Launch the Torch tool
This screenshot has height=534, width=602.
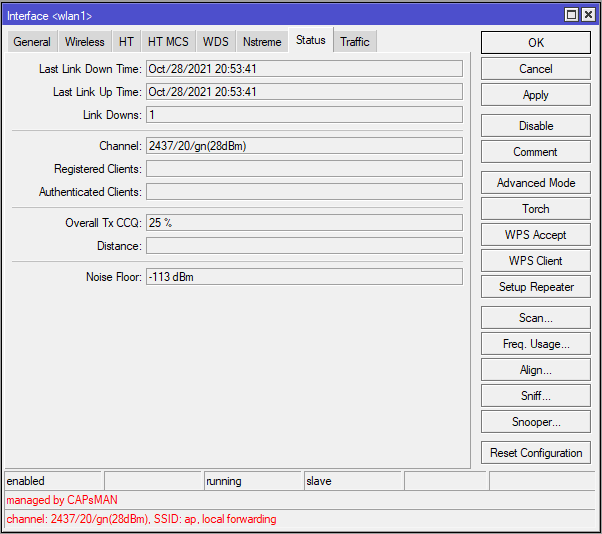click(536, 209)
